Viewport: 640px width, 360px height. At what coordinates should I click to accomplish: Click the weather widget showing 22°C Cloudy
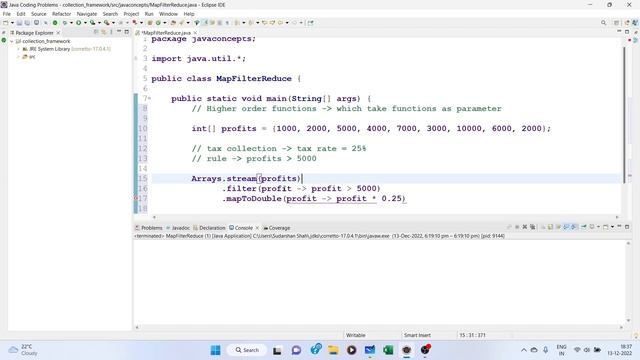pyautogui.click(x=24, y=350)
